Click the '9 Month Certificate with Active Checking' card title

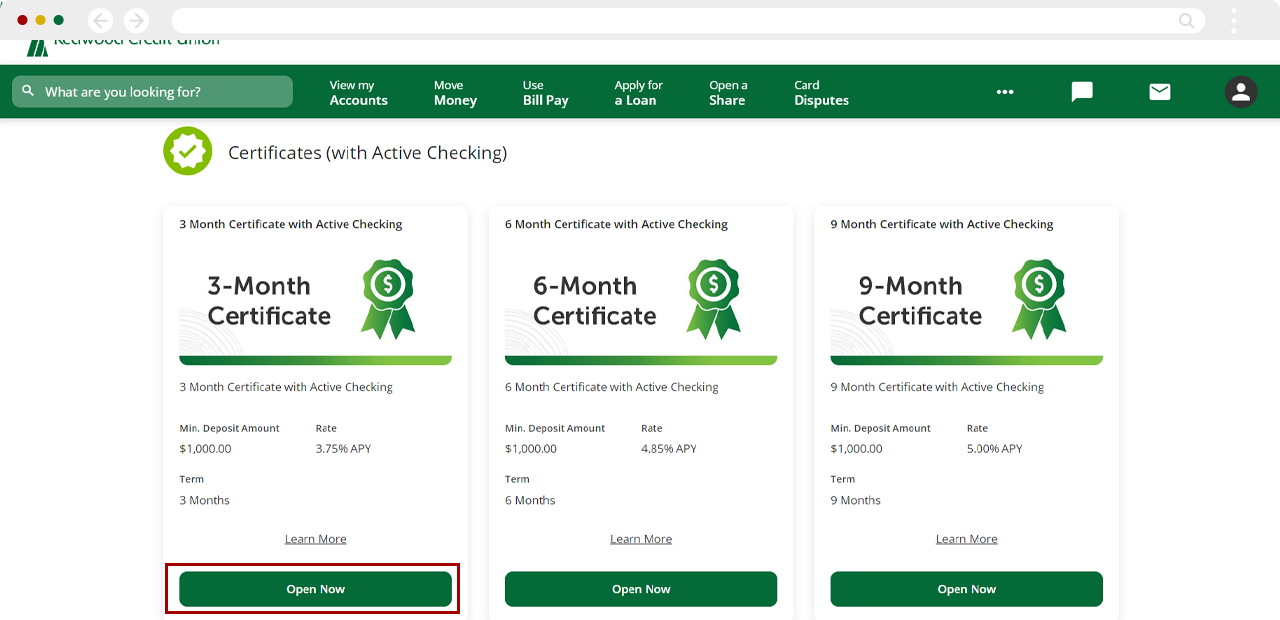tap(942, 224)
